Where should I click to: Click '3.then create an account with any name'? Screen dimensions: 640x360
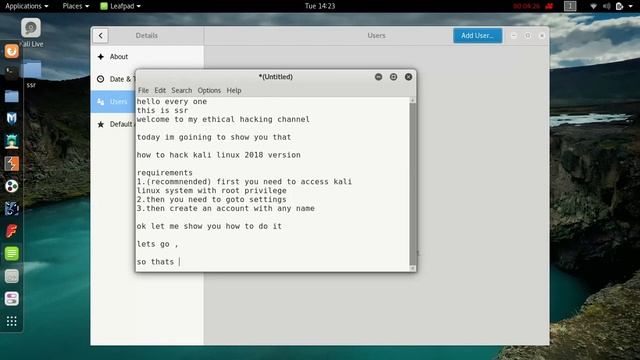pos(226,208)
